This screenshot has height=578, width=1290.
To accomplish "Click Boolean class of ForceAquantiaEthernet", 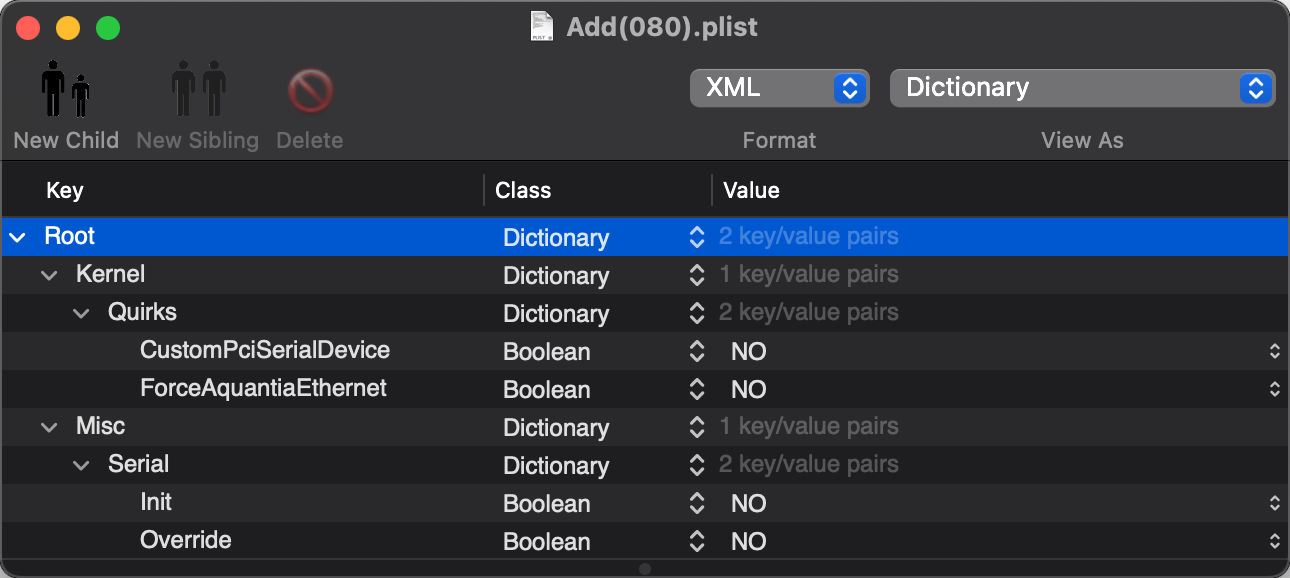I will 546,390.
